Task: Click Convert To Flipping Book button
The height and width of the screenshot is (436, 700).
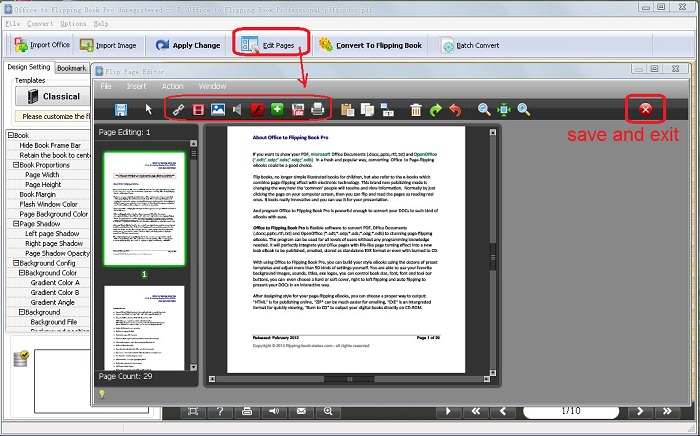Action: tap(370, 45)
